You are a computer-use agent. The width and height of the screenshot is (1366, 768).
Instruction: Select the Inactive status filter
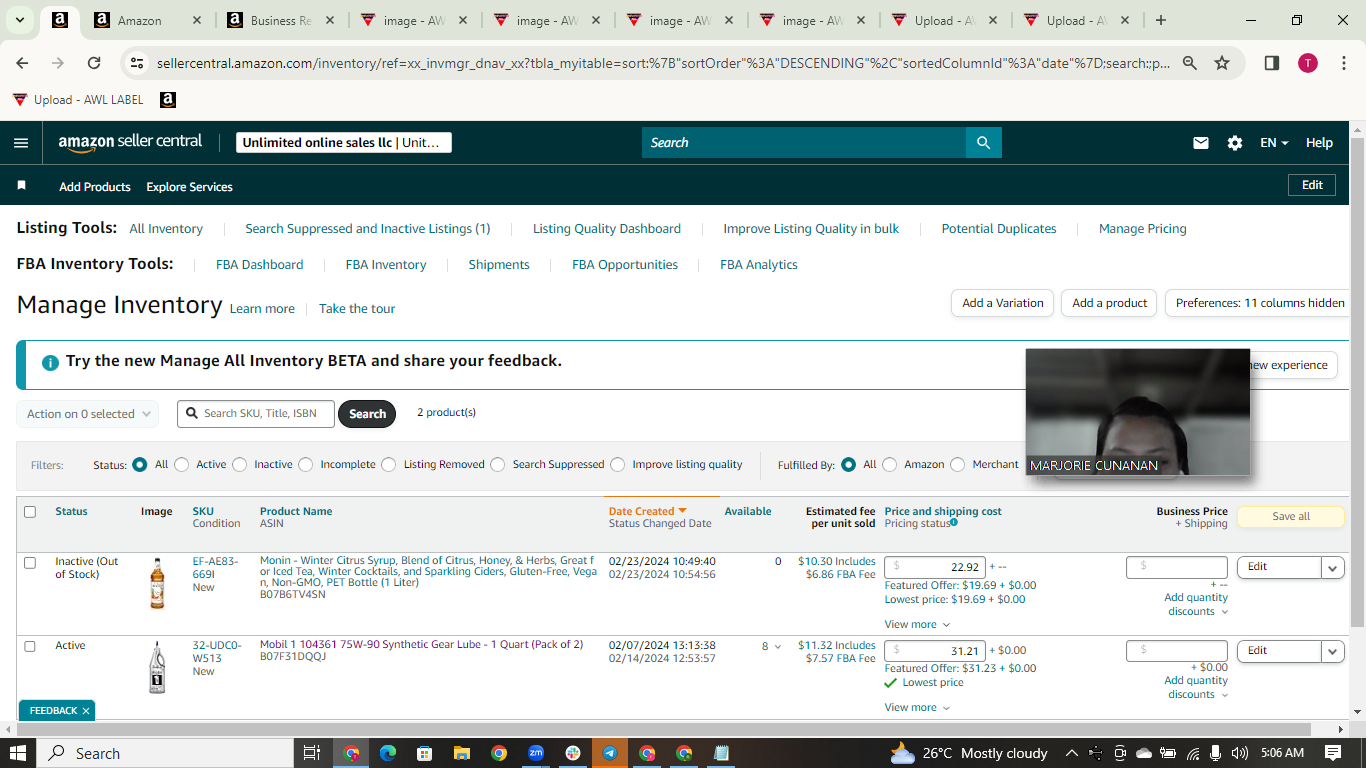[x=240, y=464]
